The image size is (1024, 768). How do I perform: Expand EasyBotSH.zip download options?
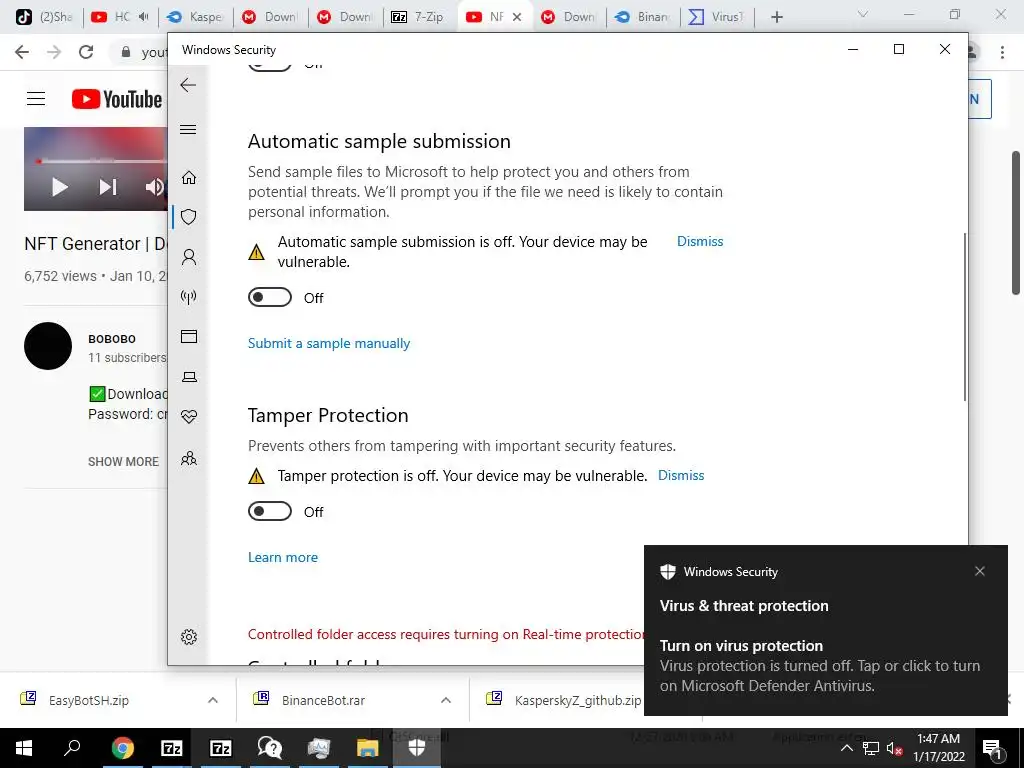click(x=213, y=700)
